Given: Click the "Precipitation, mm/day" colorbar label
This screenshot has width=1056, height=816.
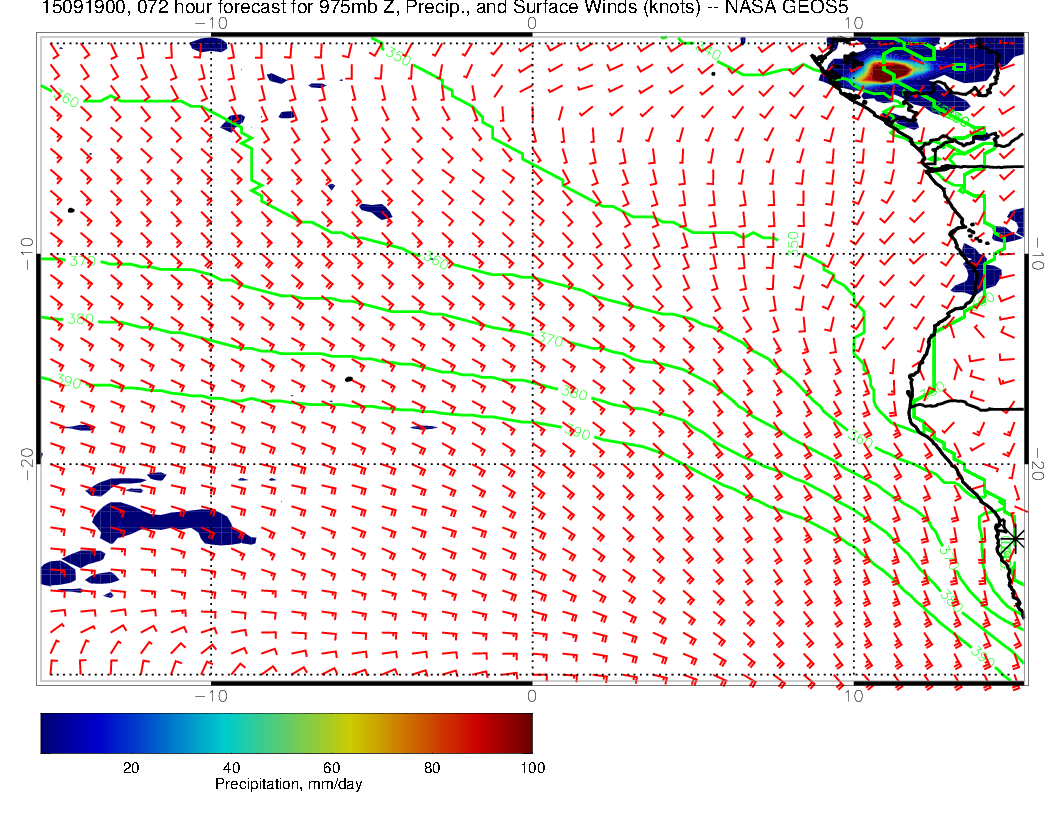Looking at the screenshot, I should click(288, 784).
